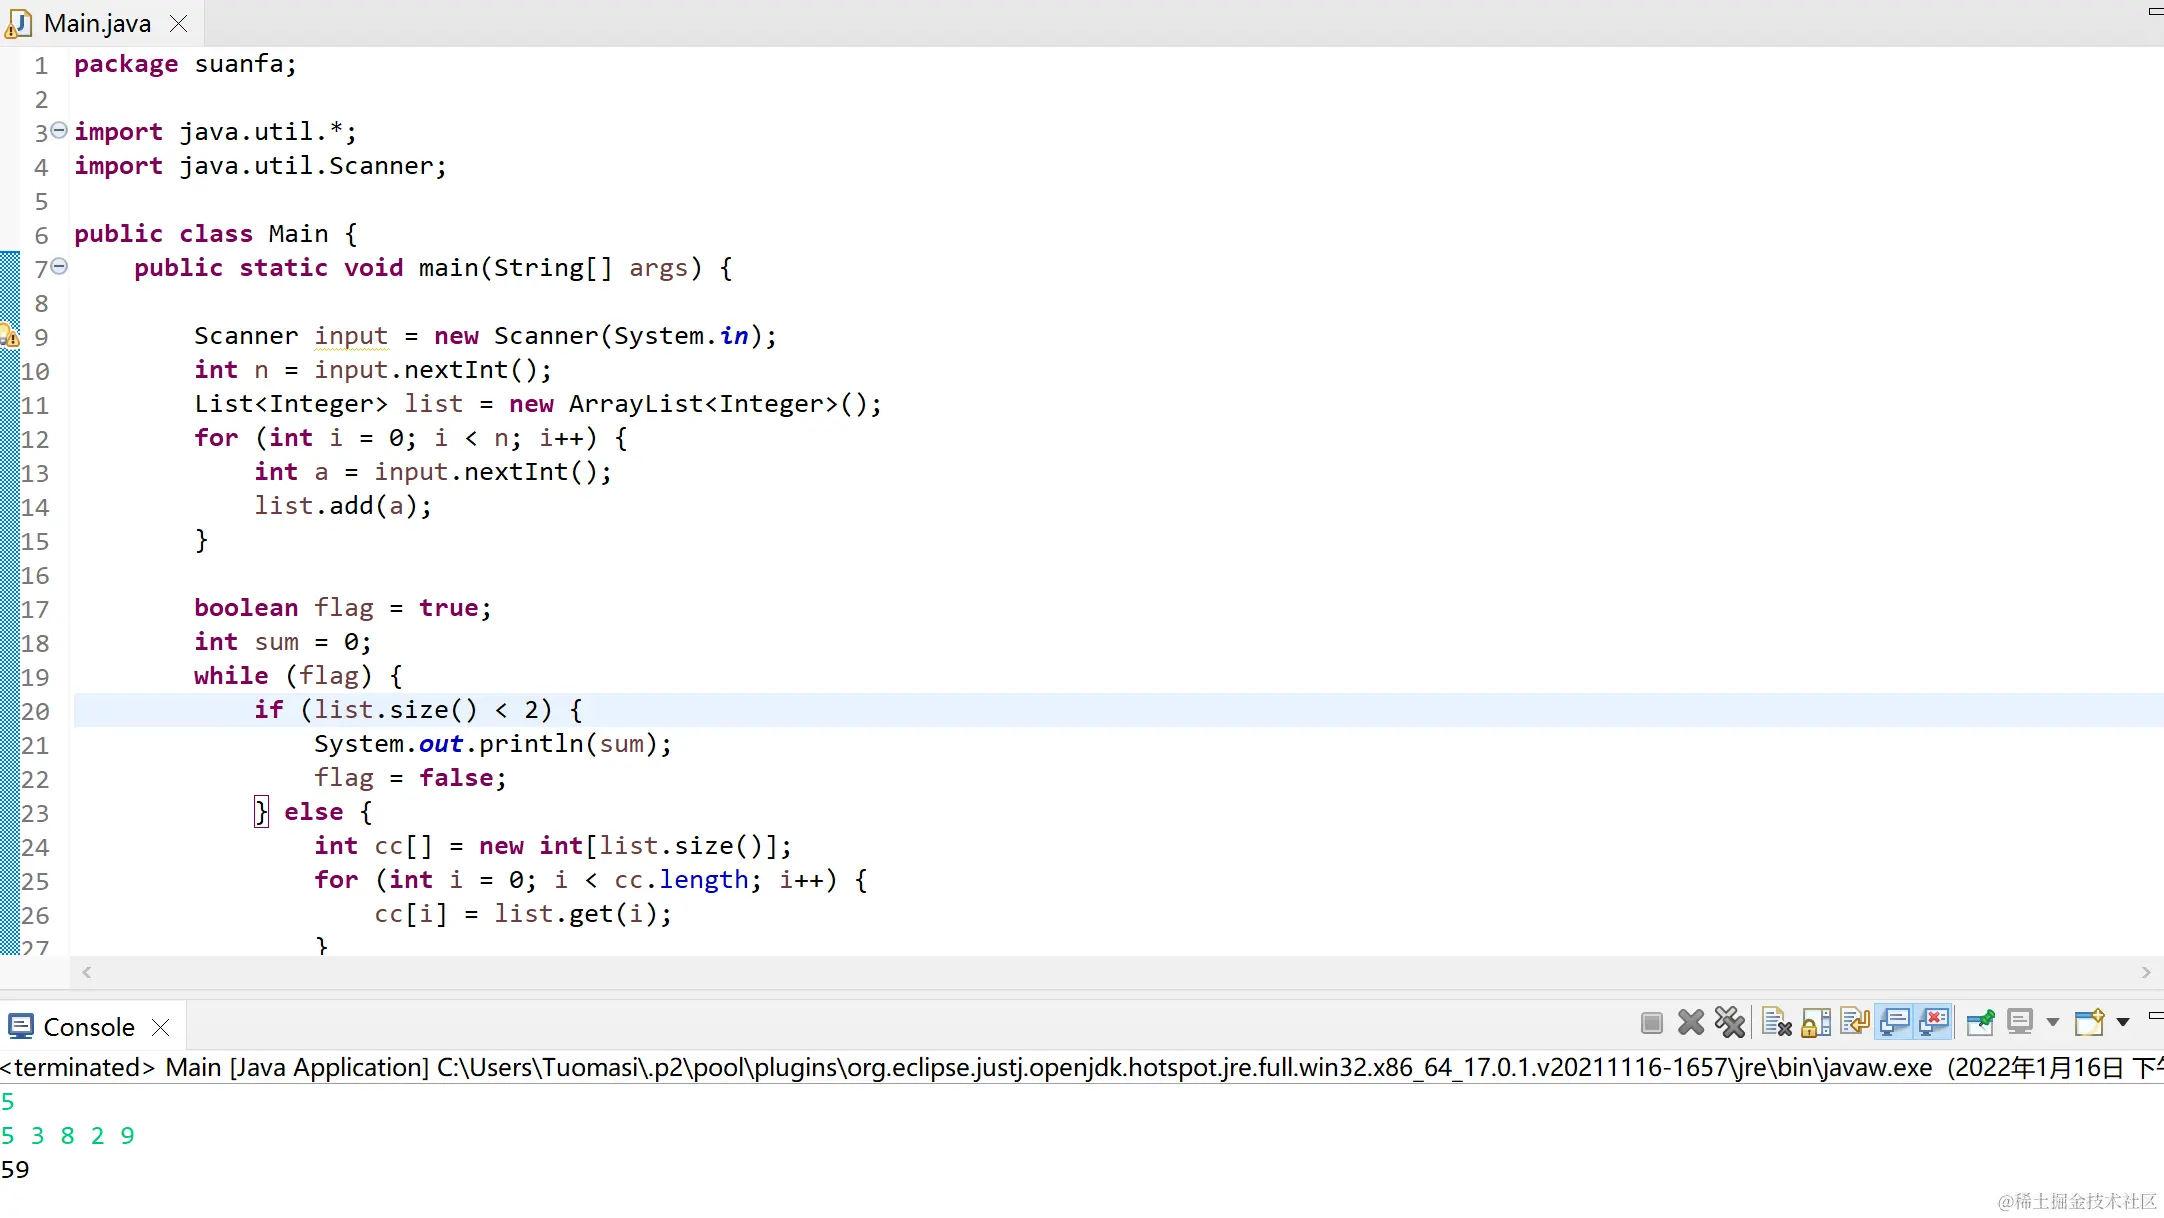
Task: Click the Terminate stop button in Console
Action: (x=1652, y=1023)
